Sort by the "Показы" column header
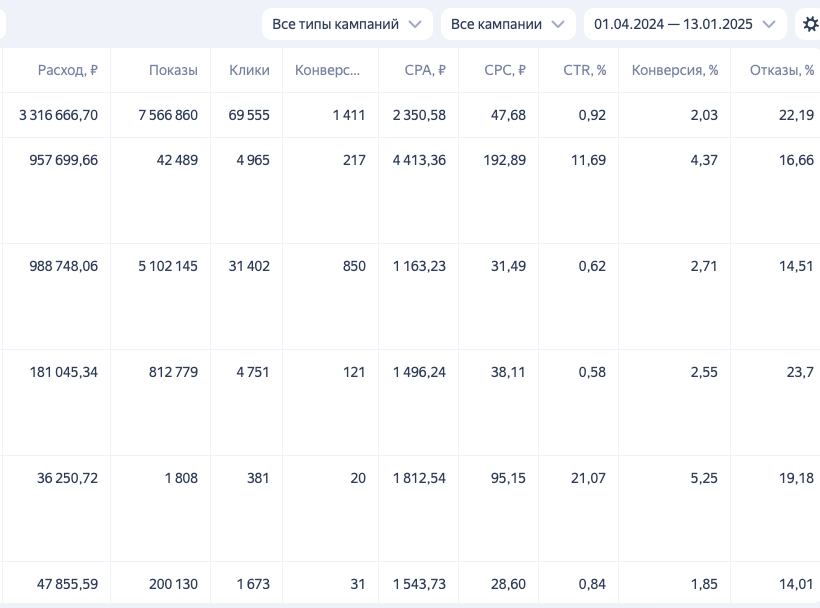This screenshot has width=820, height=608. pos(173,70)
